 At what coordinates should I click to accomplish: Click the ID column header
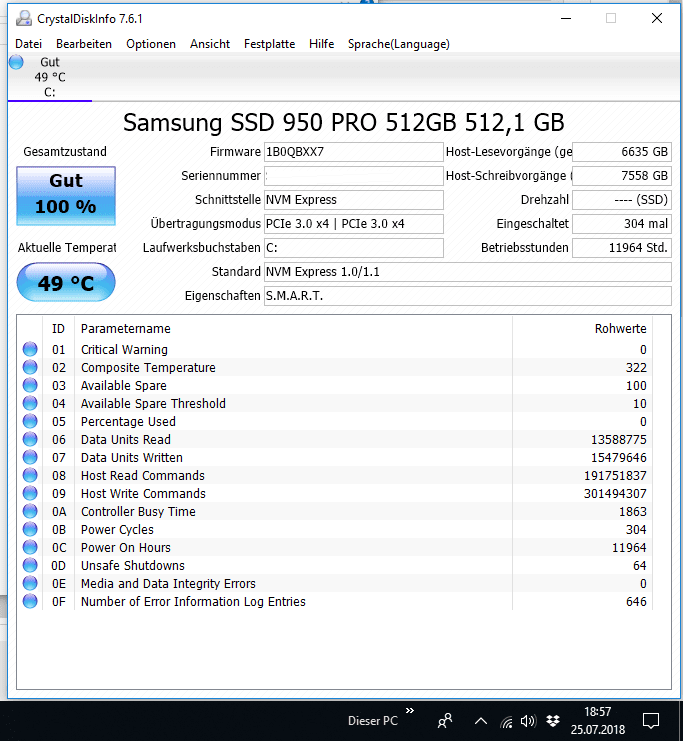point(58,328)
